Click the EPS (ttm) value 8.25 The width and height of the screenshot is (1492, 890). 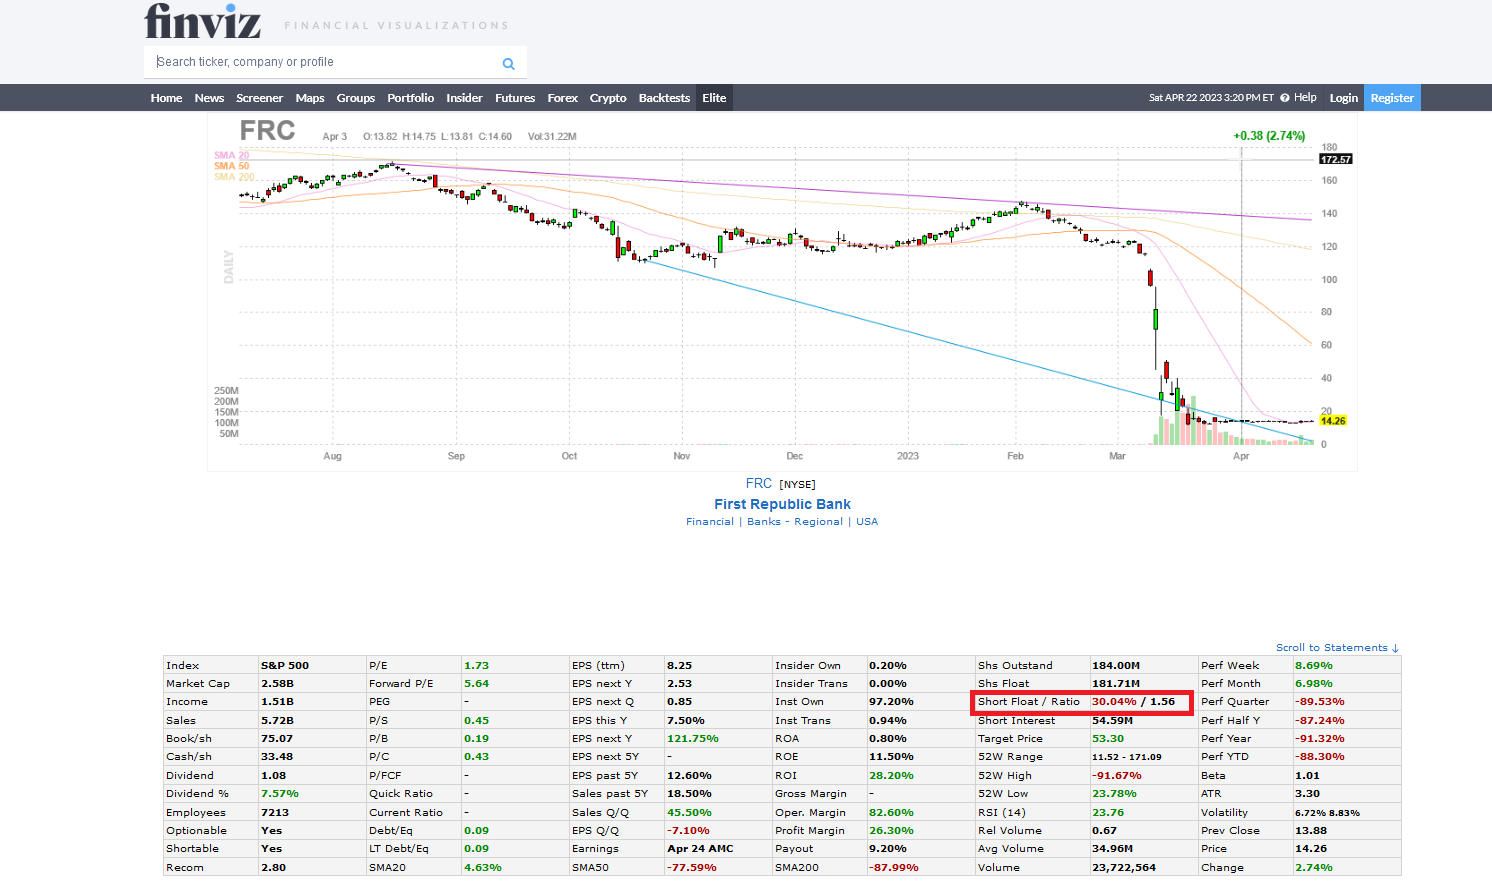tap(680, 666)
